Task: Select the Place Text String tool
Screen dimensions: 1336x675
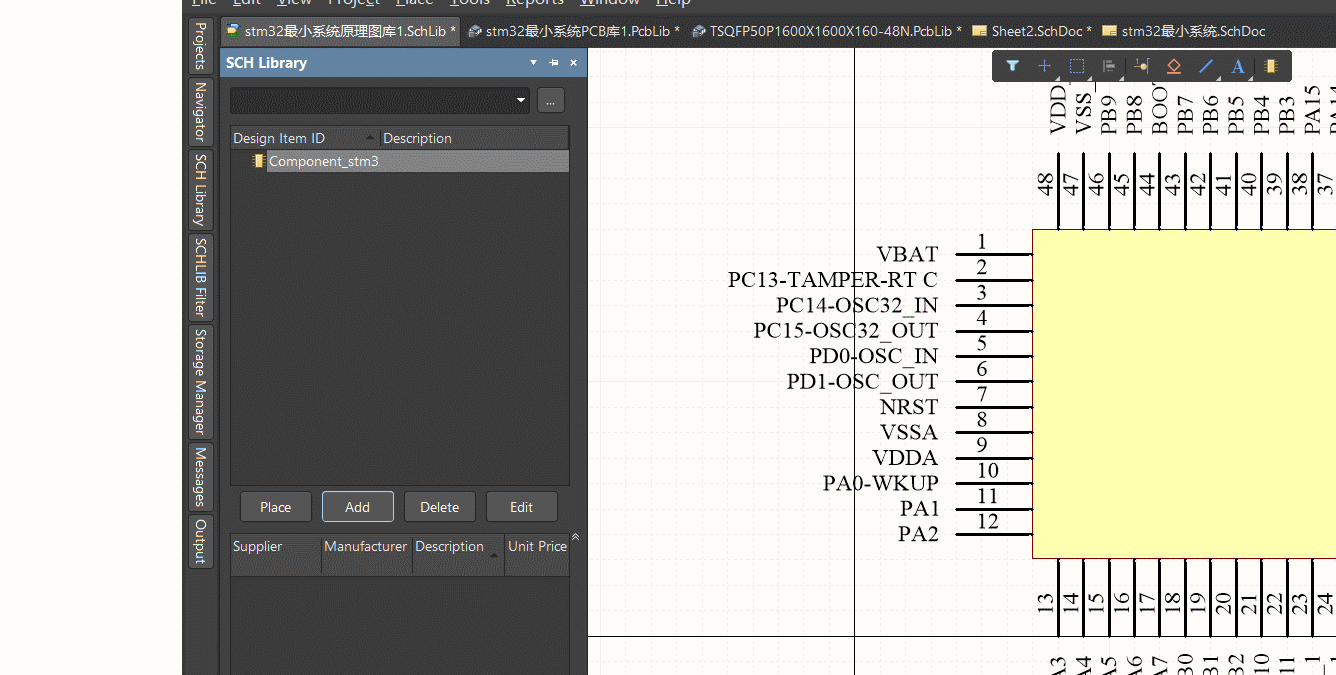Action: 1238,67
